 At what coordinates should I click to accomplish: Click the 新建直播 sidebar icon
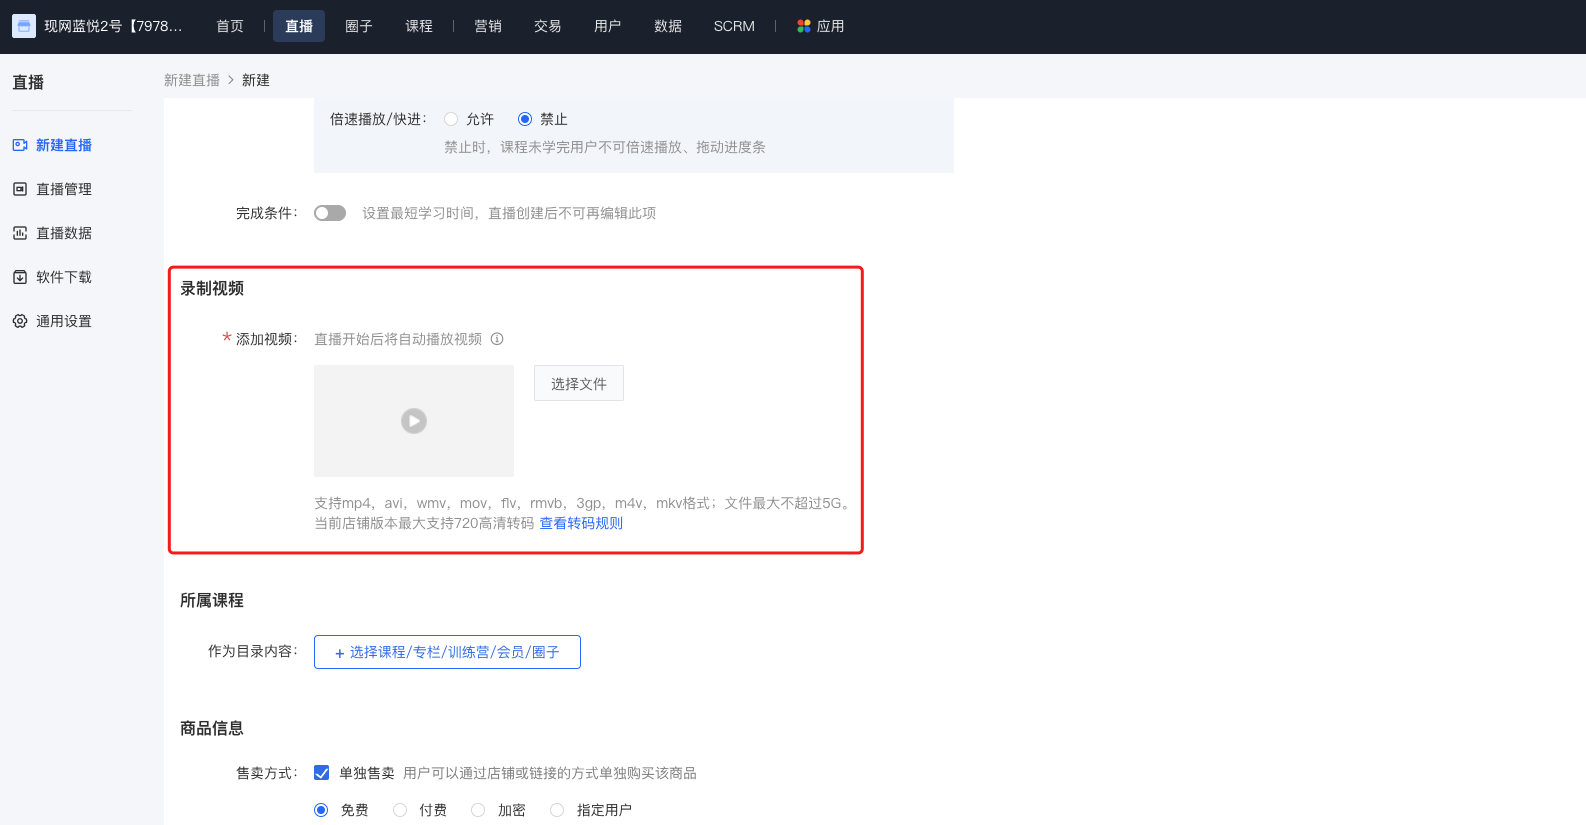pyautogui.click(x=20, y=145)
